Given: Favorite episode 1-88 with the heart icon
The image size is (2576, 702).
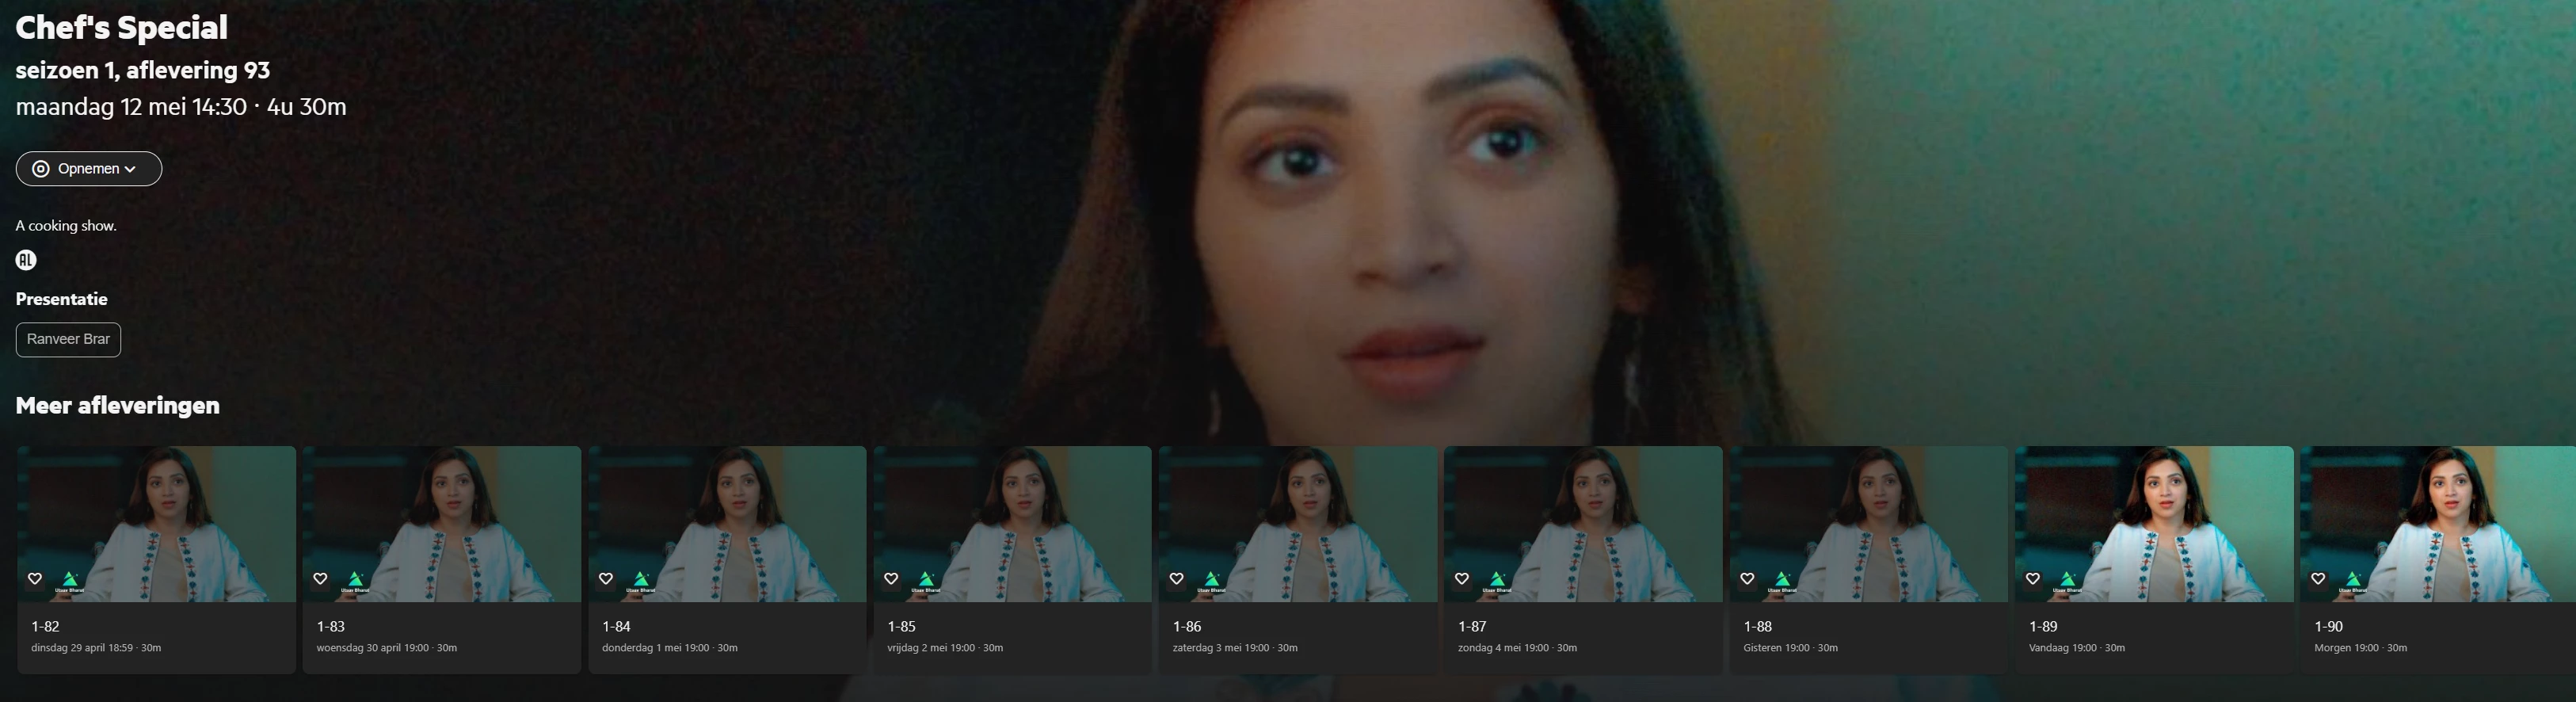Looking at the screenshot, I should coord(1747,579).
